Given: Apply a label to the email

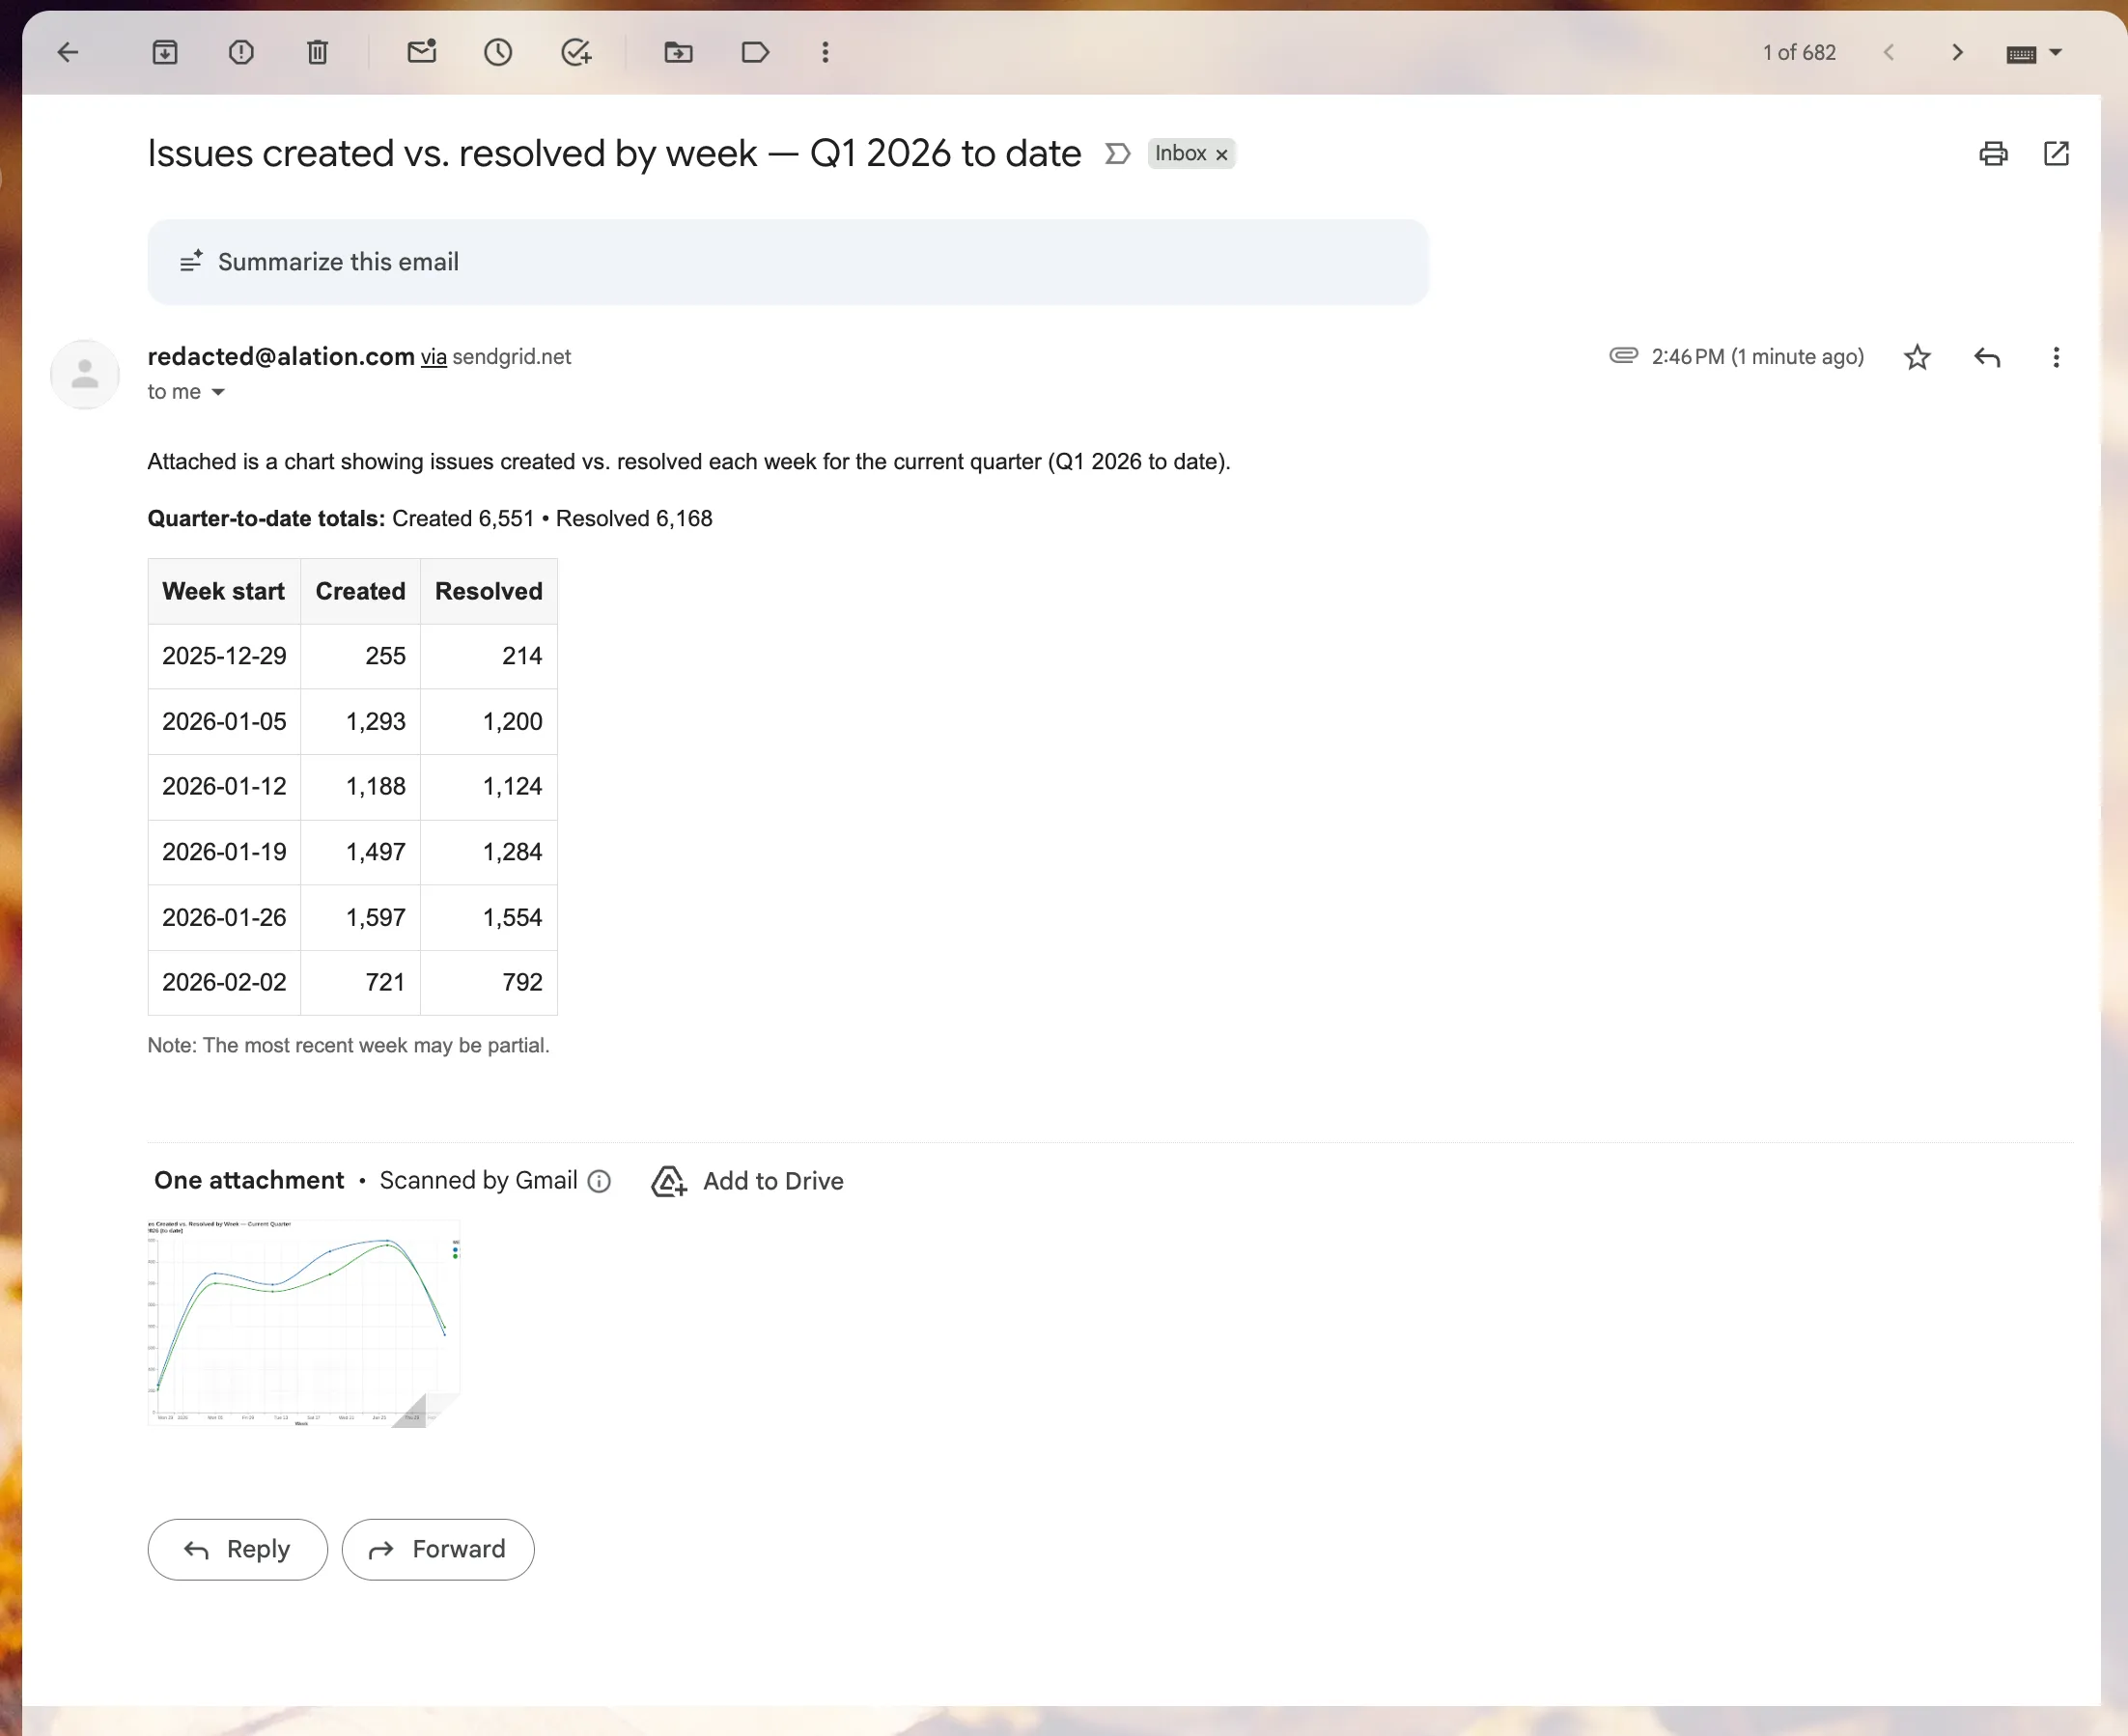Looking at the screenshot, I should [x=755, y=52].
